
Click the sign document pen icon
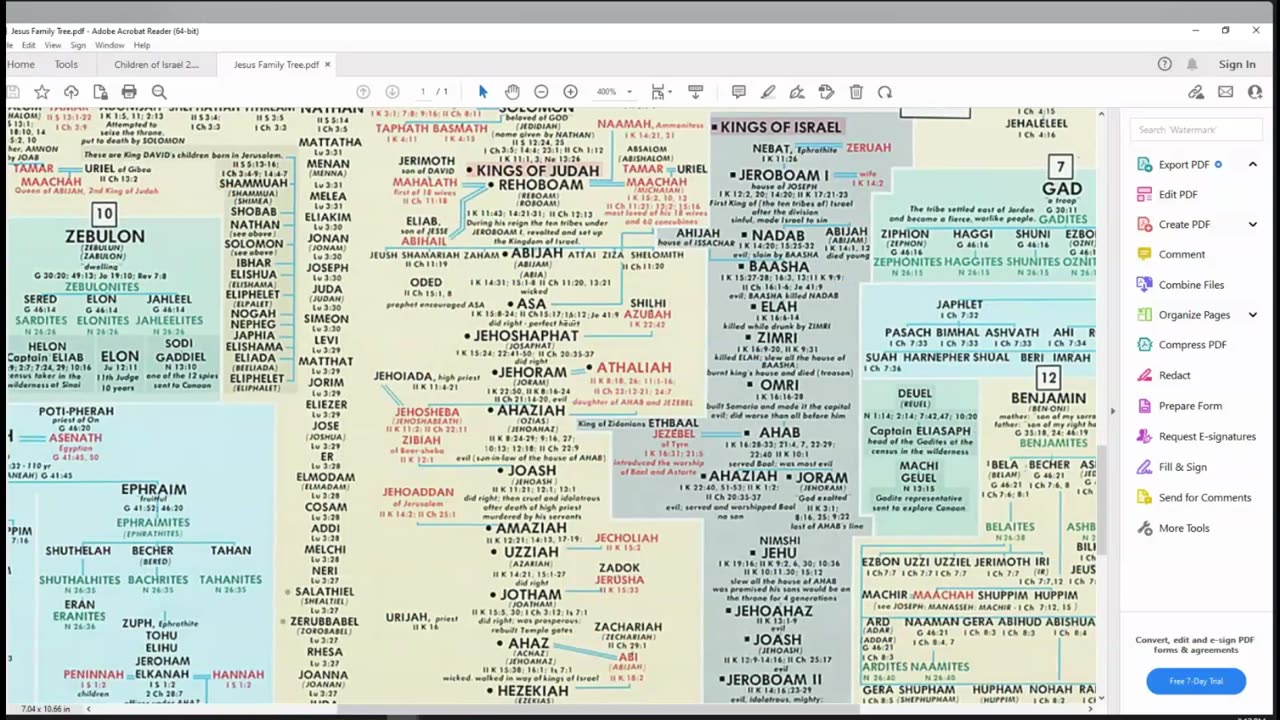point(797,92)
